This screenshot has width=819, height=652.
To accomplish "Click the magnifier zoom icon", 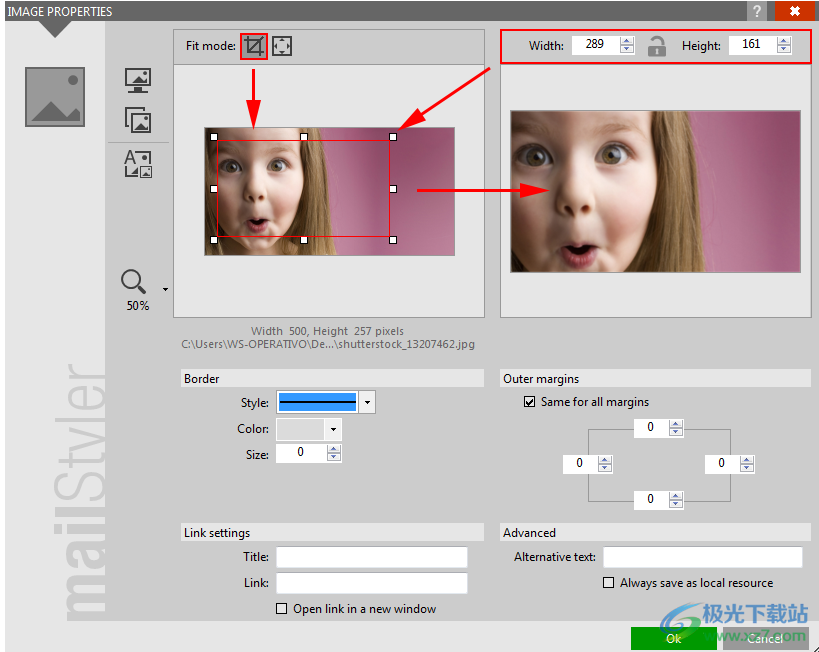I will [x=135, y=282].
